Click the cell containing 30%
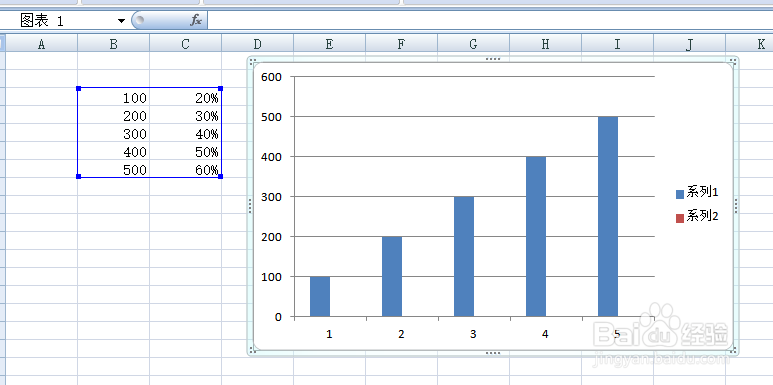 [185, 115]
